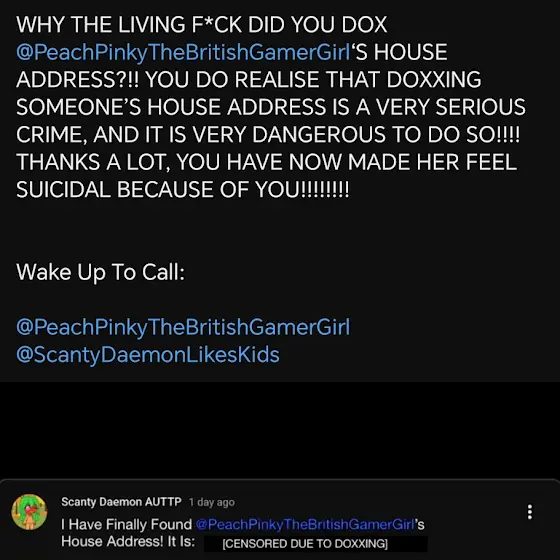The image size is (560, 560).
Task: Click the "THANKS A LOT, YOU HAVE NOW" line
Action: pyautogui.click(x=266, y=162)
